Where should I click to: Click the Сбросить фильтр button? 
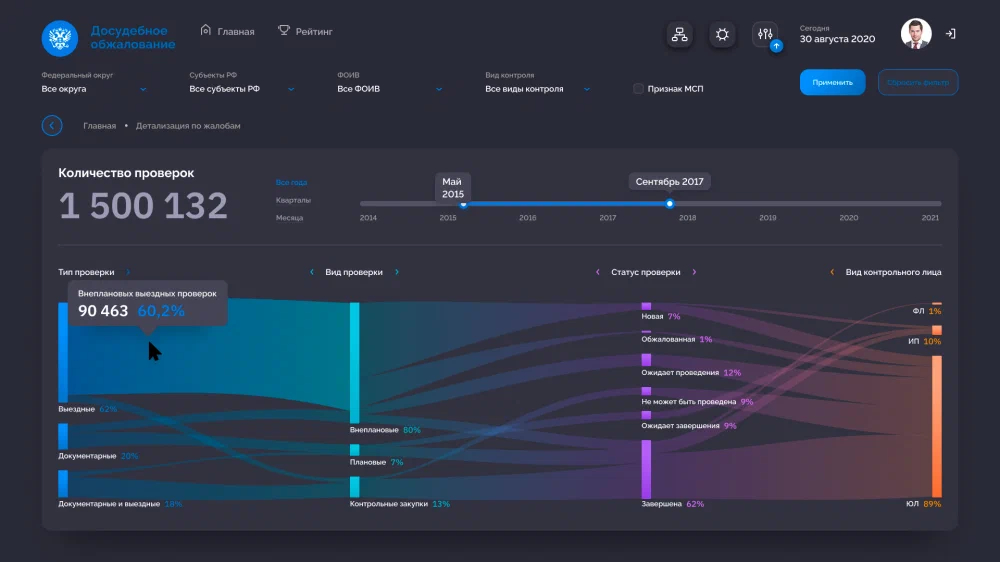click(918, 82)
